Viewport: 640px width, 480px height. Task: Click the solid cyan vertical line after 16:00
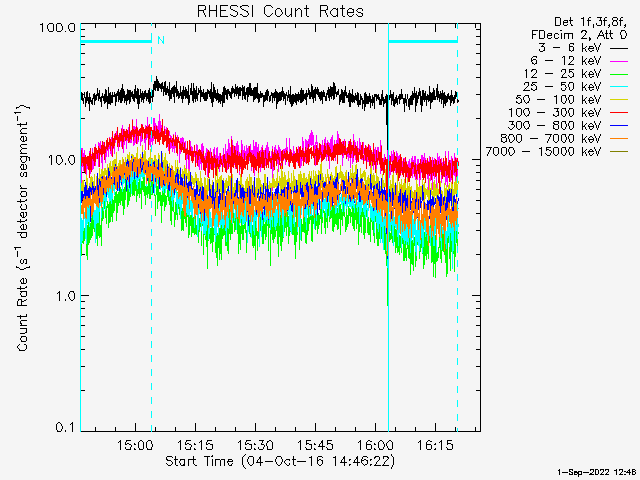click(x=388, y=227)
